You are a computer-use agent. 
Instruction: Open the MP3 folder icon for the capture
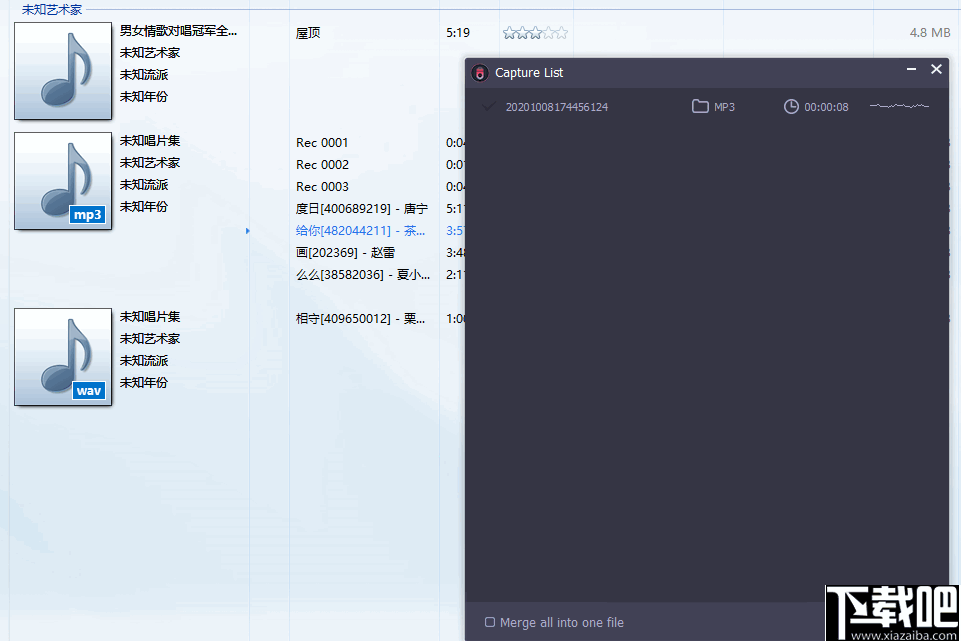[x=699, y=107]
